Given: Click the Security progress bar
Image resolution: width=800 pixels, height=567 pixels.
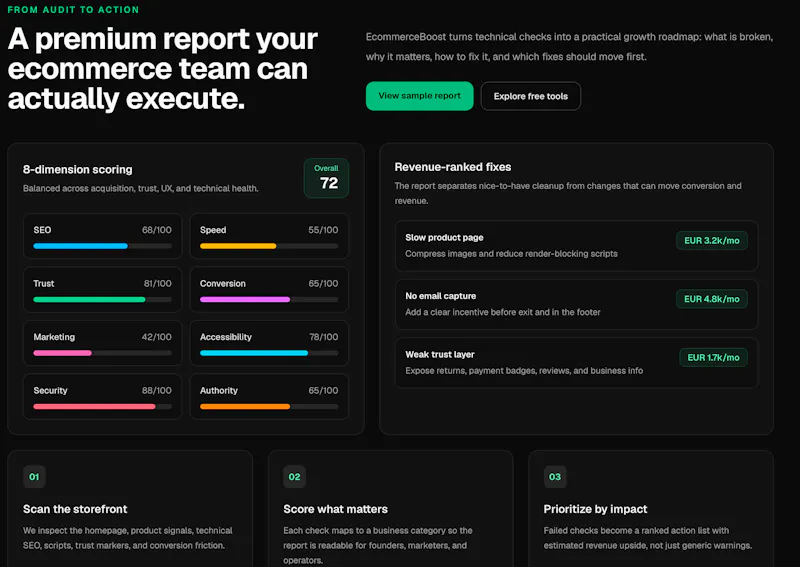Looking at the screenshot, I should [x=103, y=407].
